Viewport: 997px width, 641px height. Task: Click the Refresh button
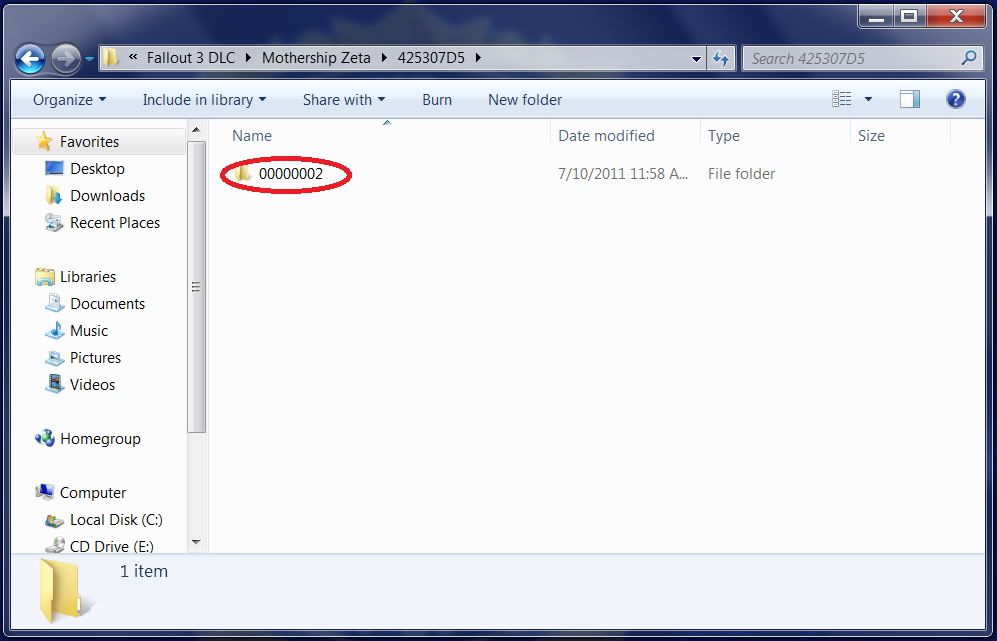[720, 59]
